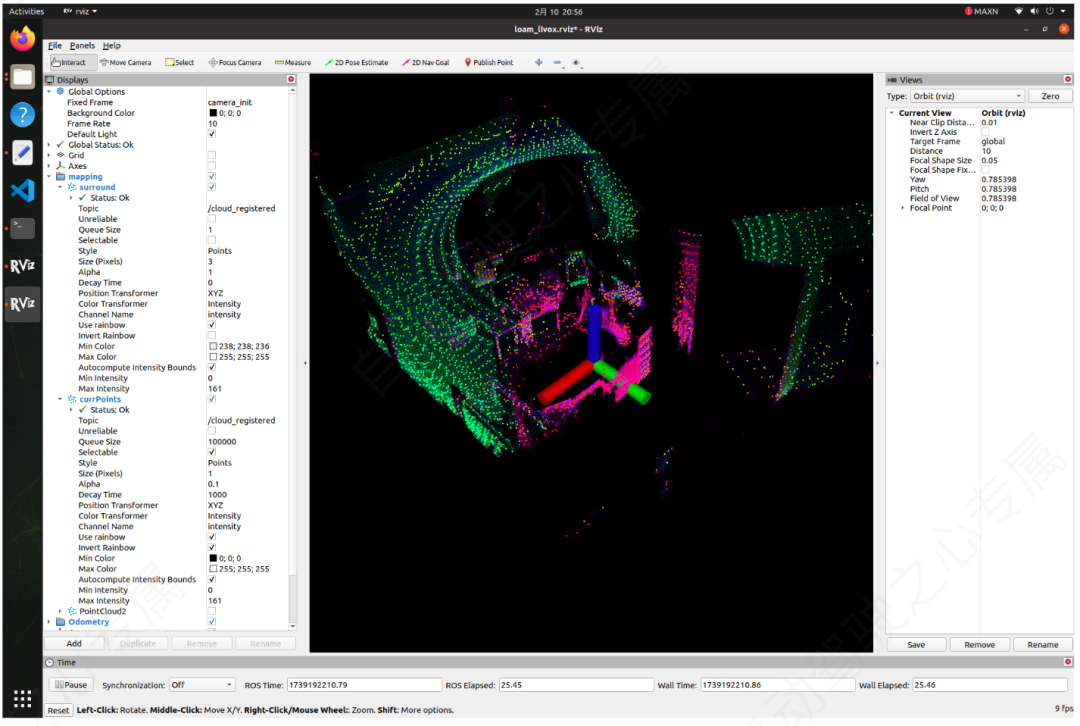Toggle the Default Light checkbox
Image resolution: width=1080 pixels, height=726 pixels.
(x=211, y=134)
